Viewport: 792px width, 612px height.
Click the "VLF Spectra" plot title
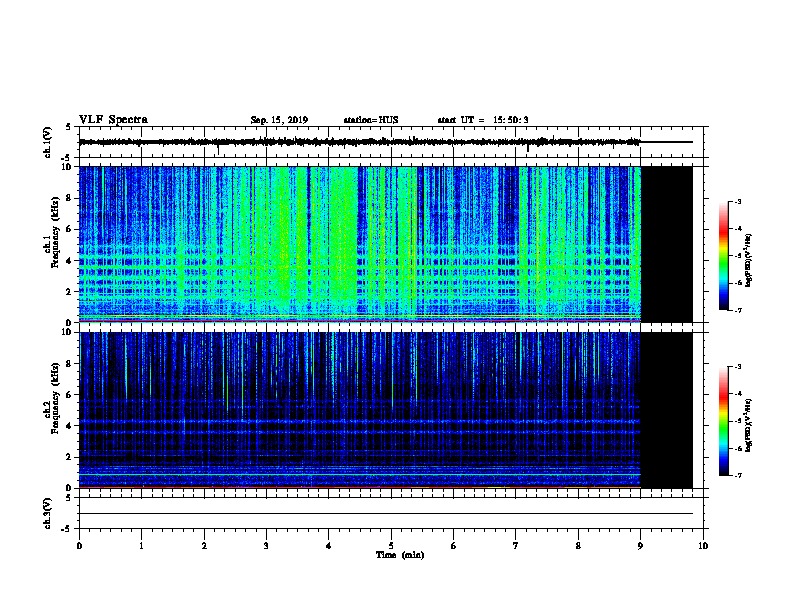113,120
